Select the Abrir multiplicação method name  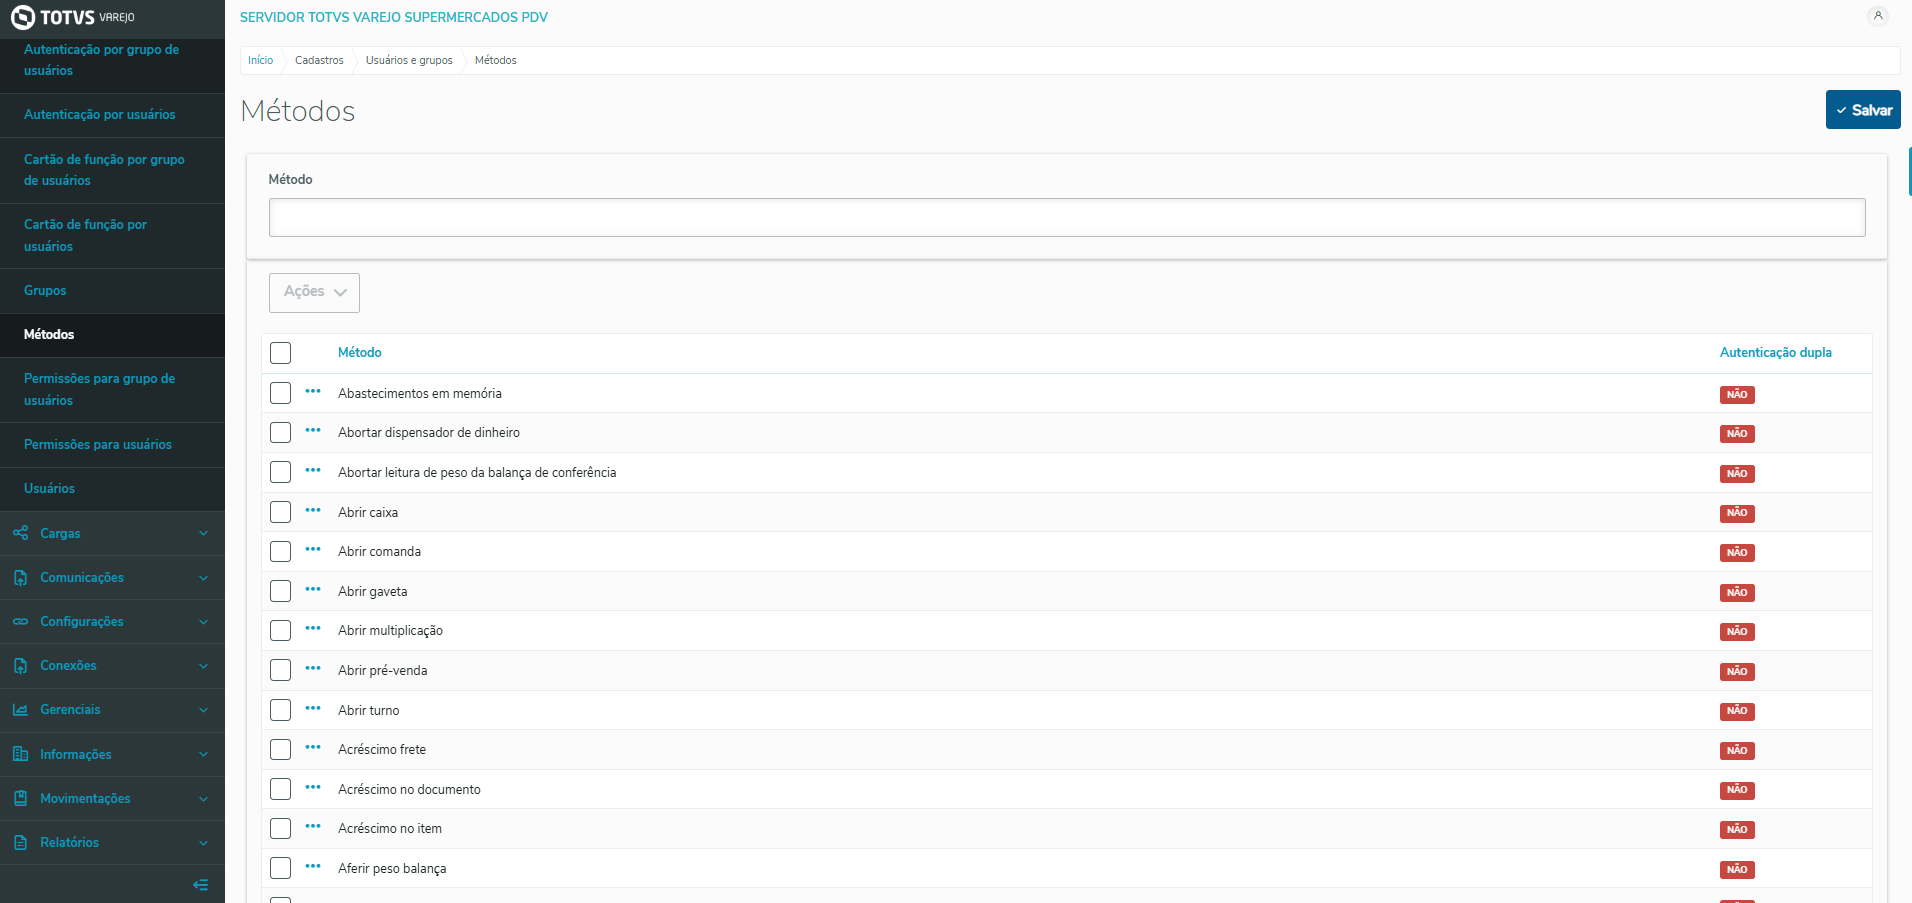tap(390, 631)
